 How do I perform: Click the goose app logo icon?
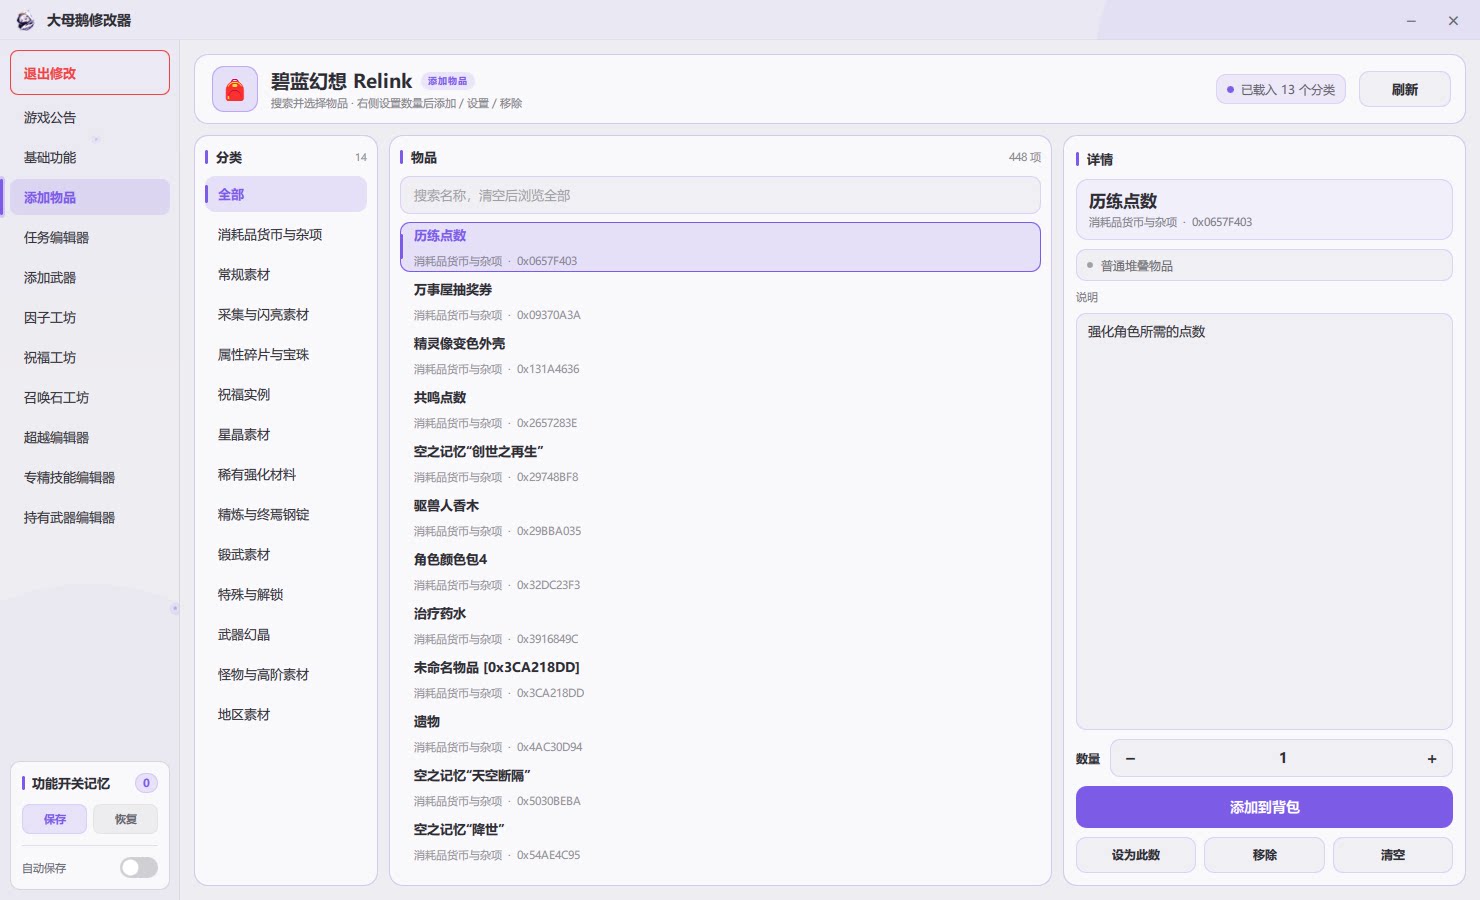pos(25,20)
